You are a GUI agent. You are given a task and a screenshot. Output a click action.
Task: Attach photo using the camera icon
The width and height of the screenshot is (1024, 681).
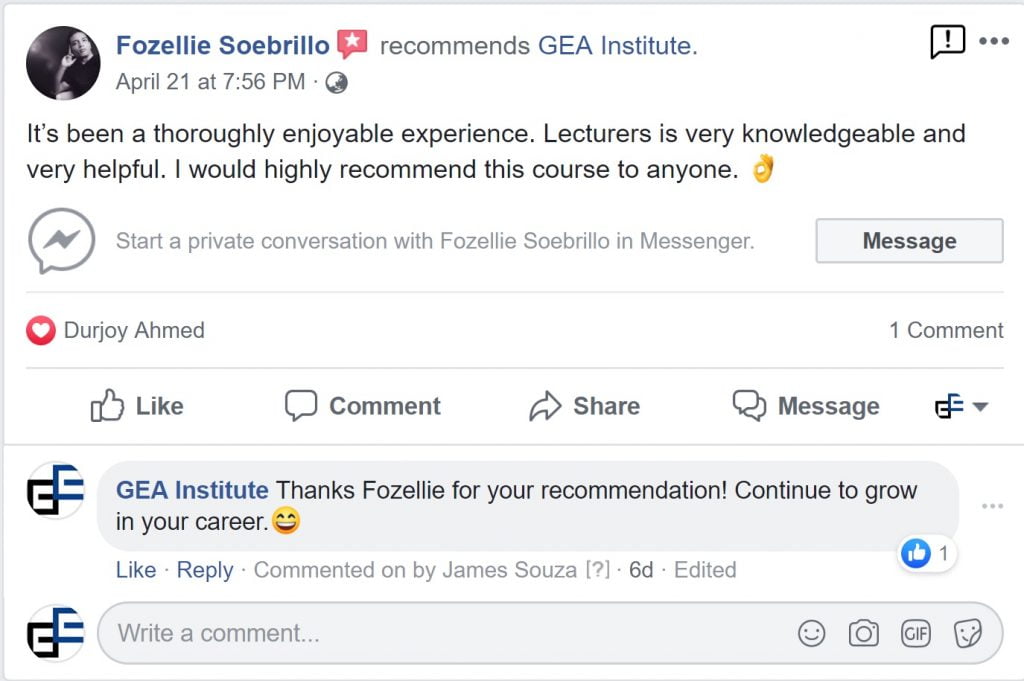click(x=863, y=633)
